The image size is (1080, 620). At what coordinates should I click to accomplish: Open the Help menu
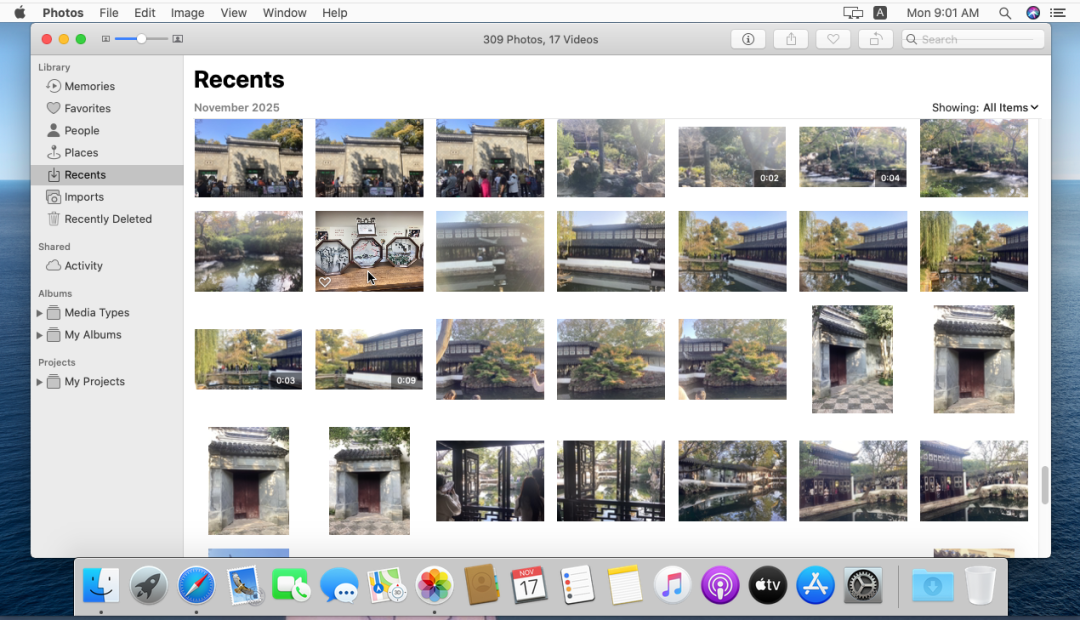pos(335,12)
